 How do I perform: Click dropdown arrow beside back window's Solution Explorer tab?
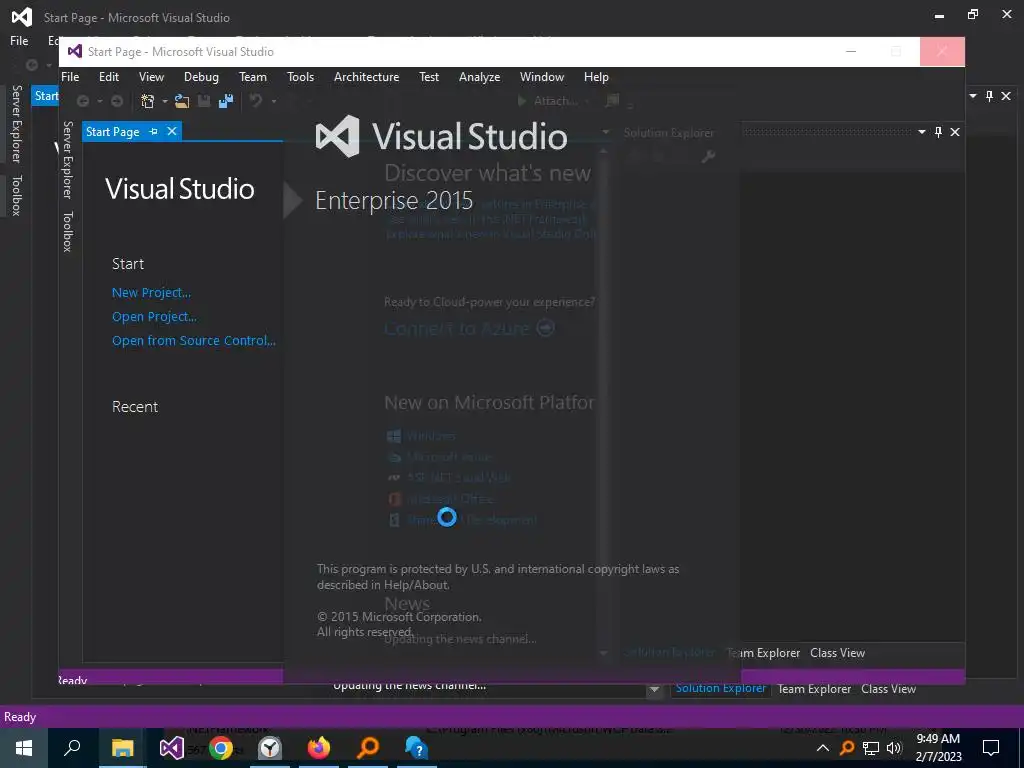coord(654,690)
